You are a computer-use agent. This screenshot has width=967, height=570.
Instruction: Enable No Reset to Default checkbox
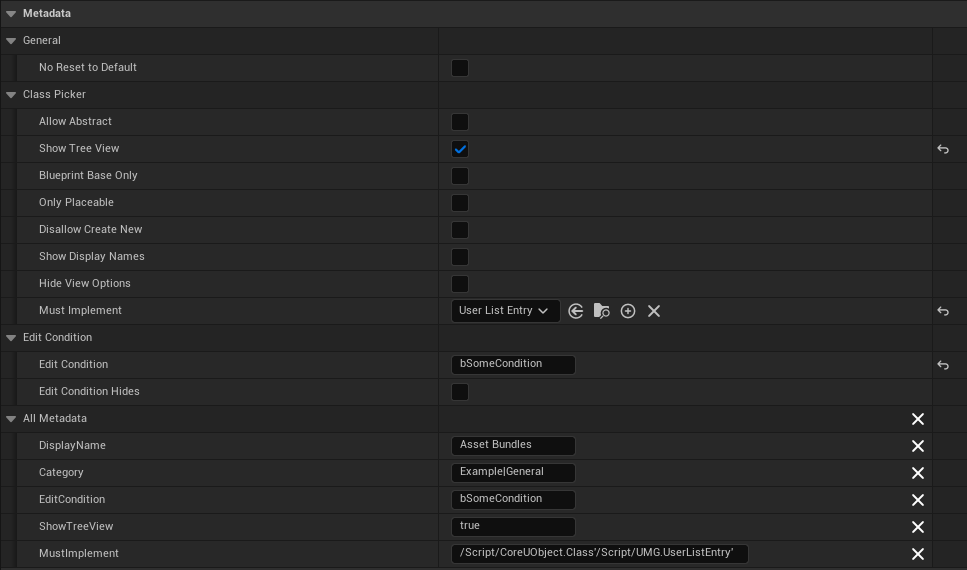click(x=459, y=68)
